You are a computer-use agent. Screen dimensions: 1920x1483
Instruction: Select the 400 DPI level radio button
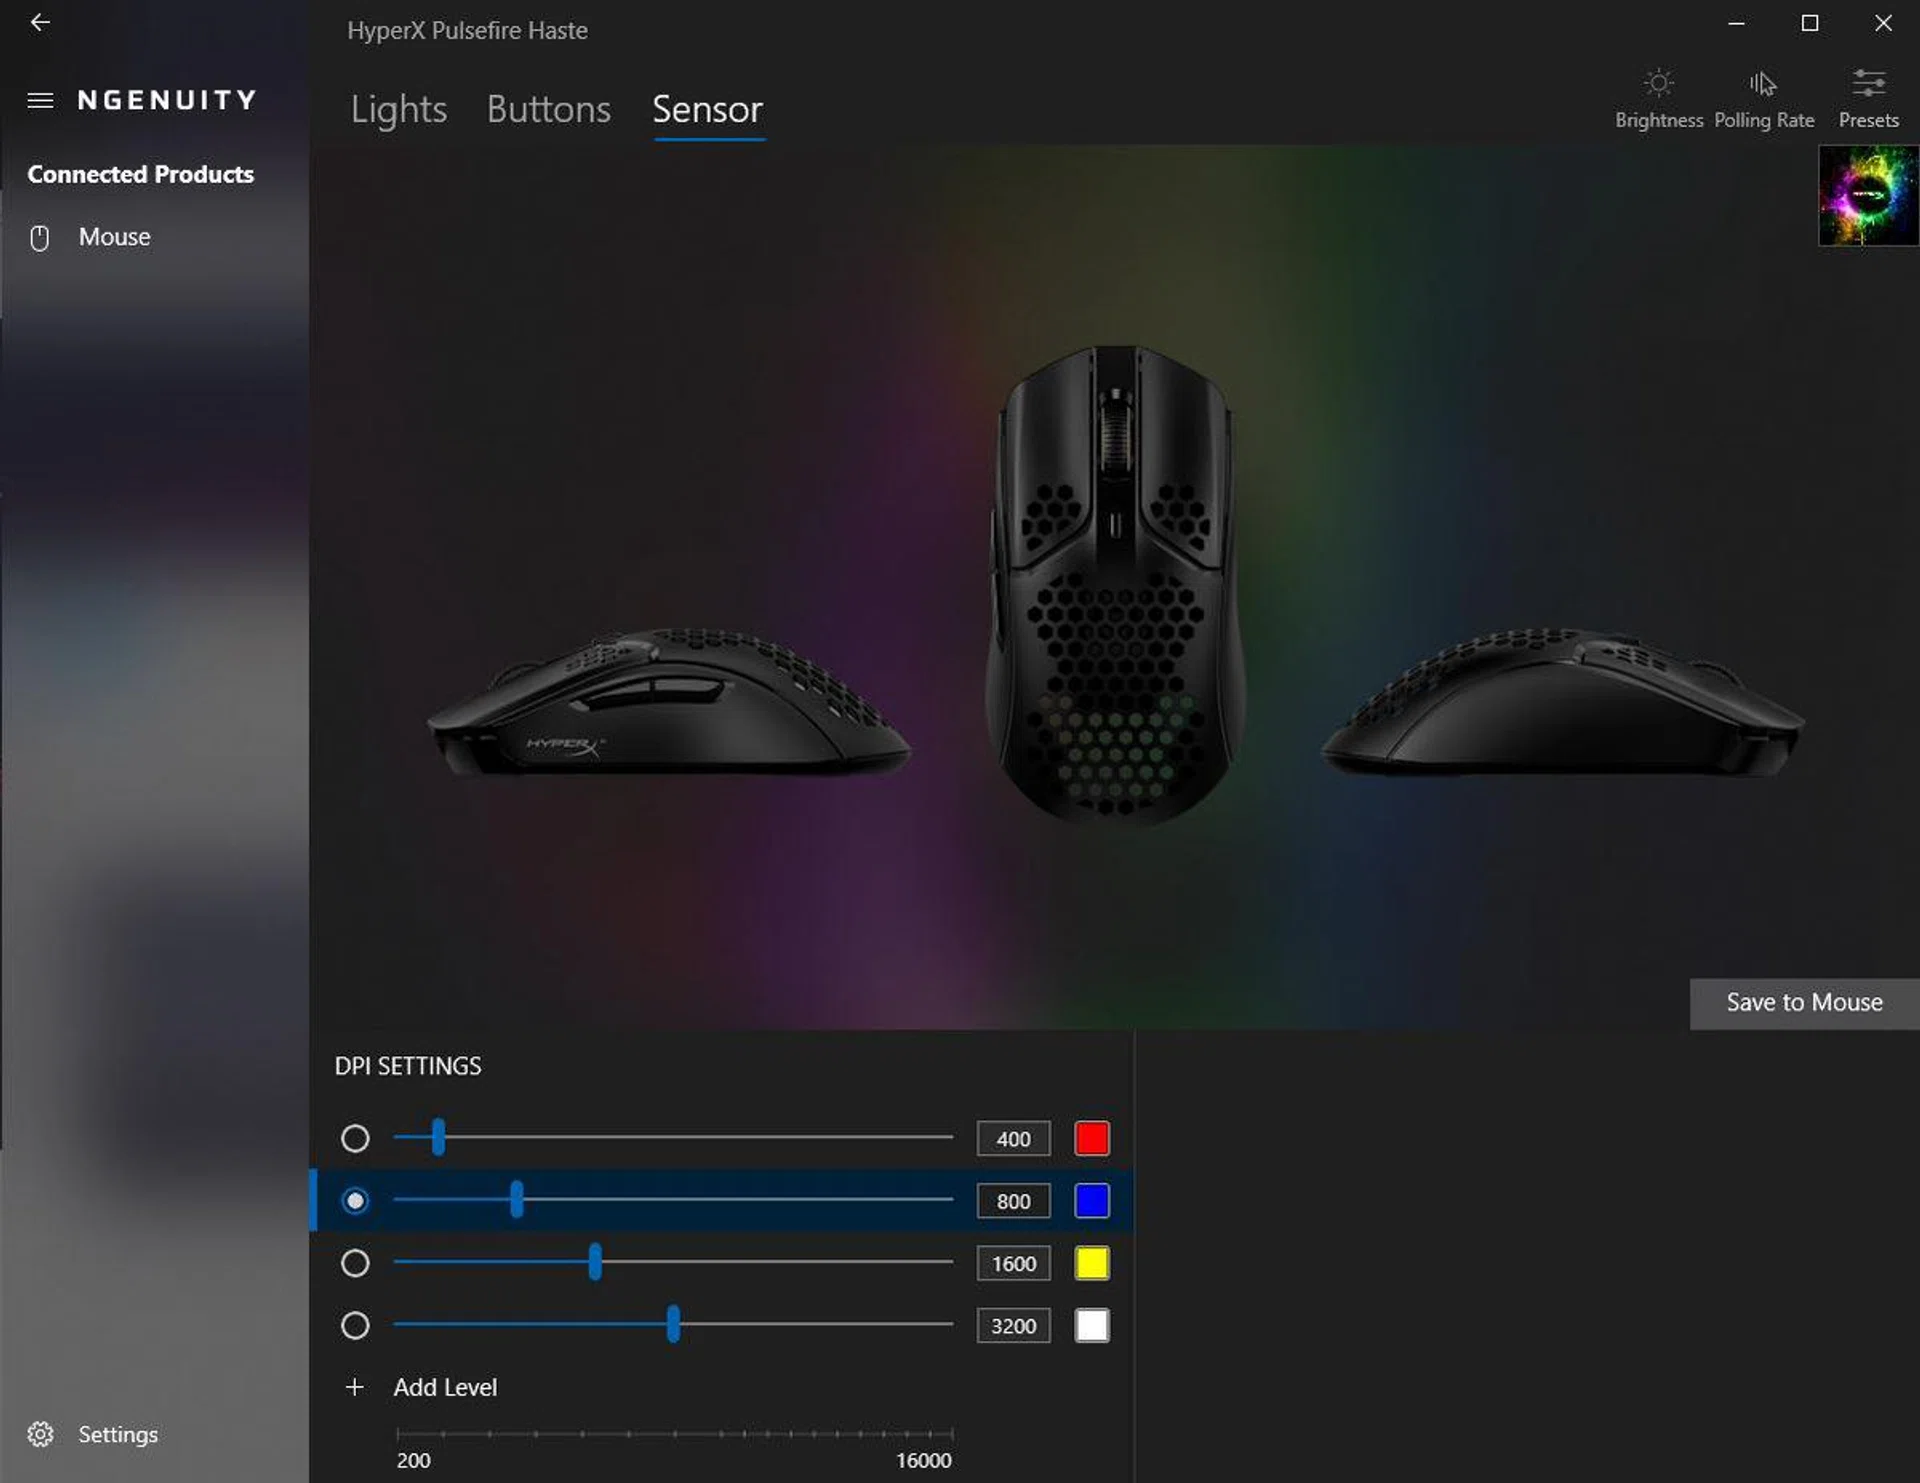click(355, 1138)
